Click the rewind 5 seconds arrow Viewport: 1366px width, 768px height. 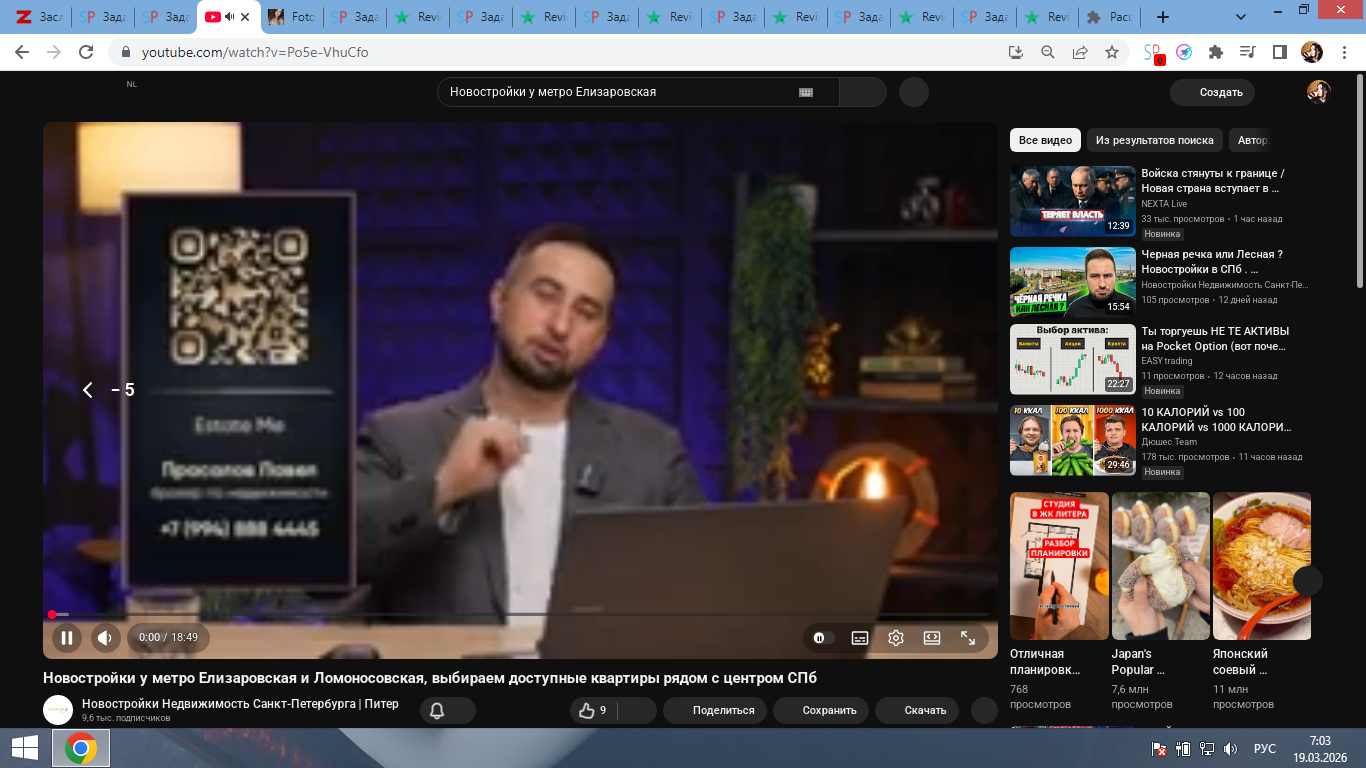[x=88, y=390]
